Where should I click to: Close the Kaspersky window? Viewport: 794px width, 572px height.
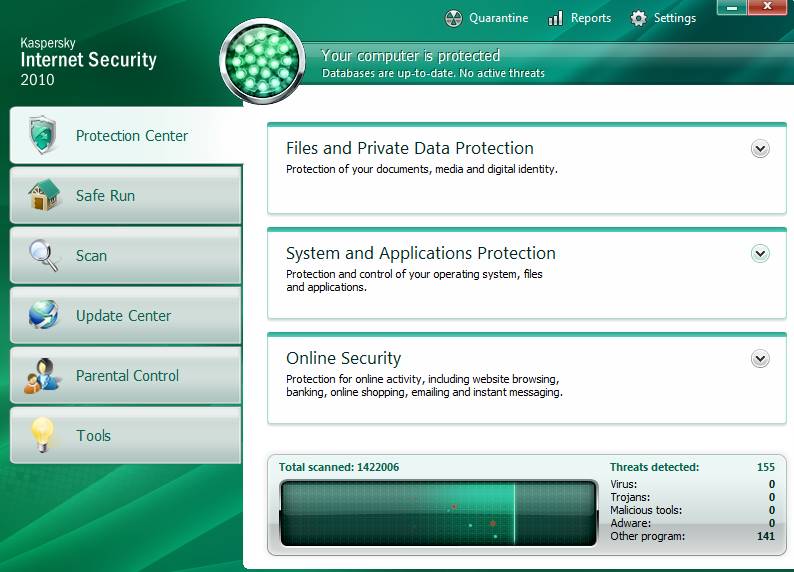point(767,7)
